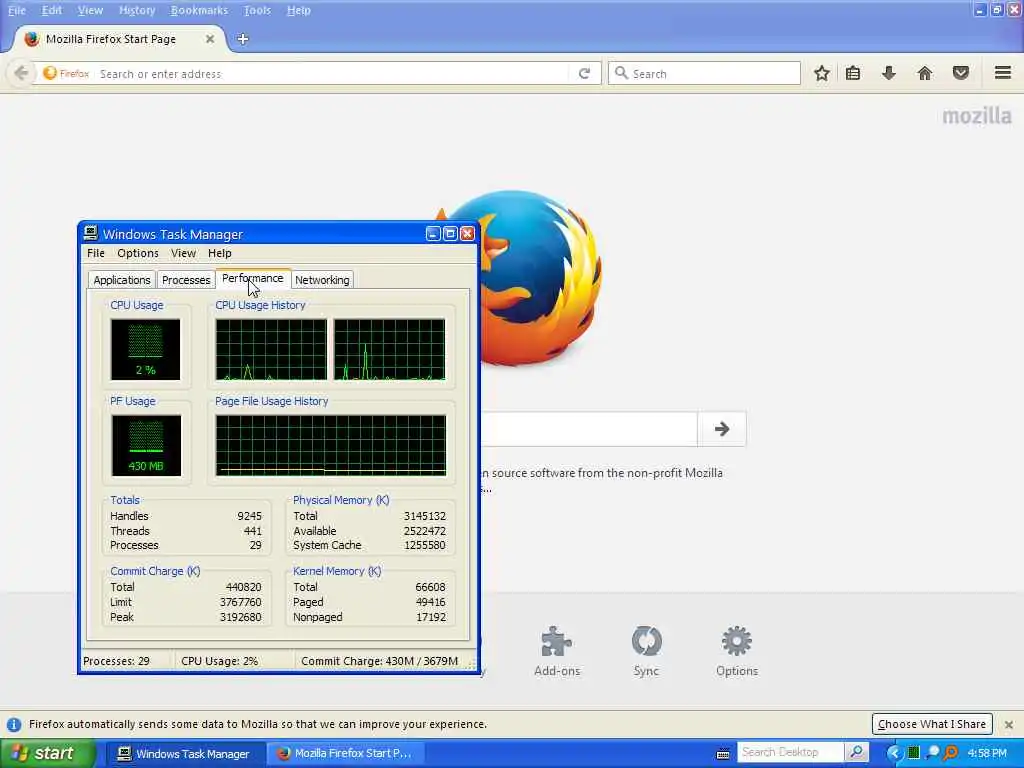Click the Commit Charge Peak value 3192680

point(240,617)
